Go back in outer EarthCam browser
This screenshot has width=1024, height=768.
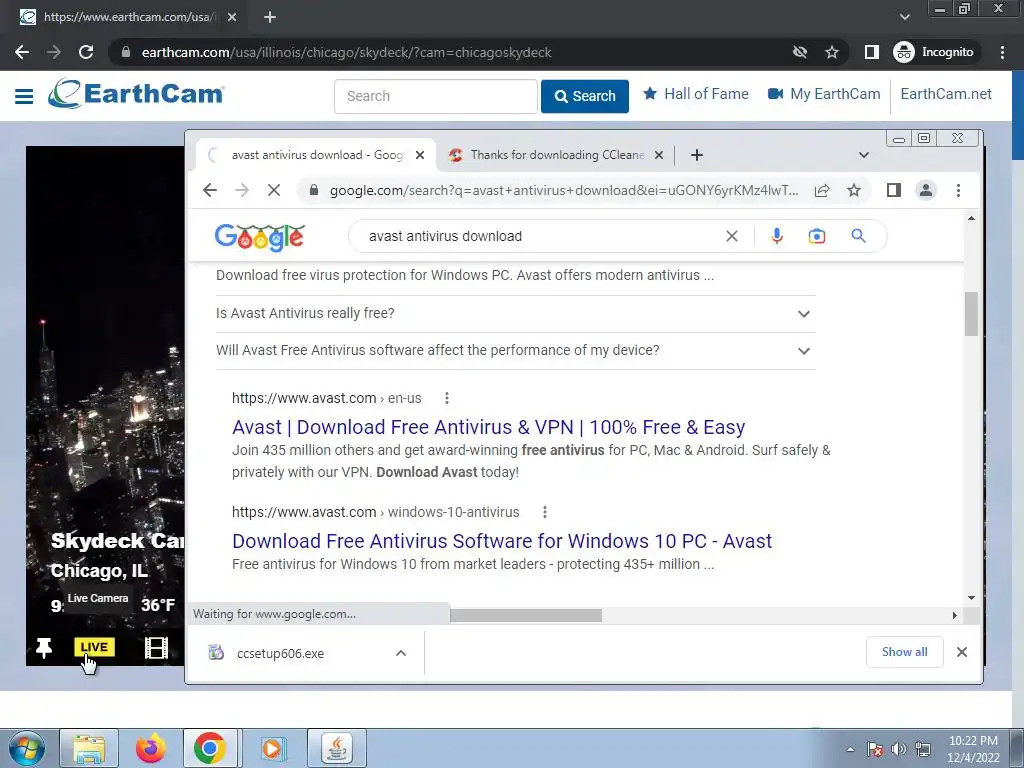pos(22,52)
